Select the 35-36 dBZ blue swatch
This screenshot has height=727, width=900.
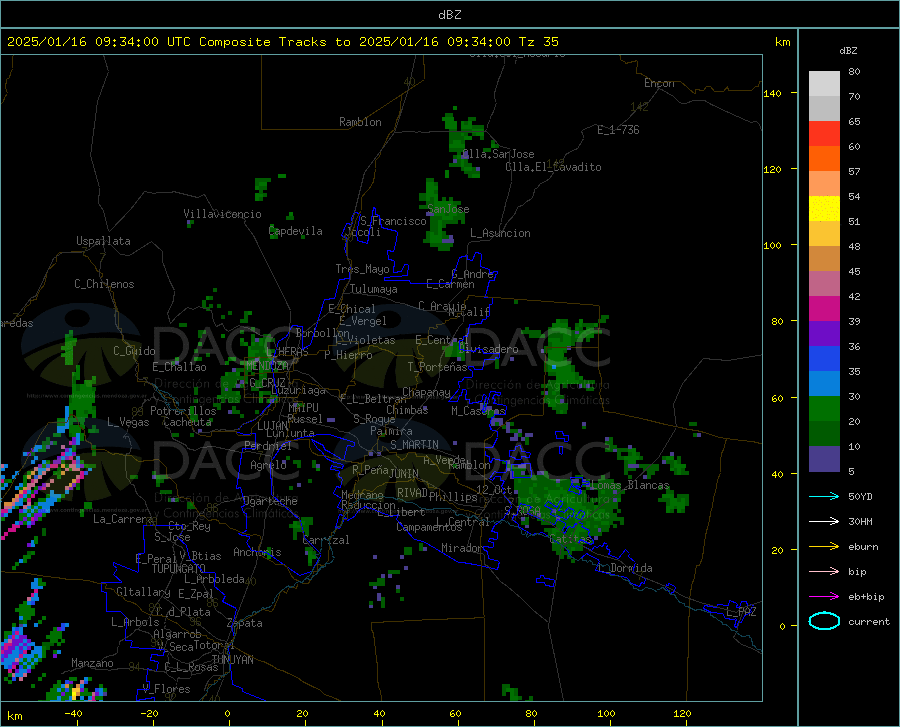[x=824, y=359]
